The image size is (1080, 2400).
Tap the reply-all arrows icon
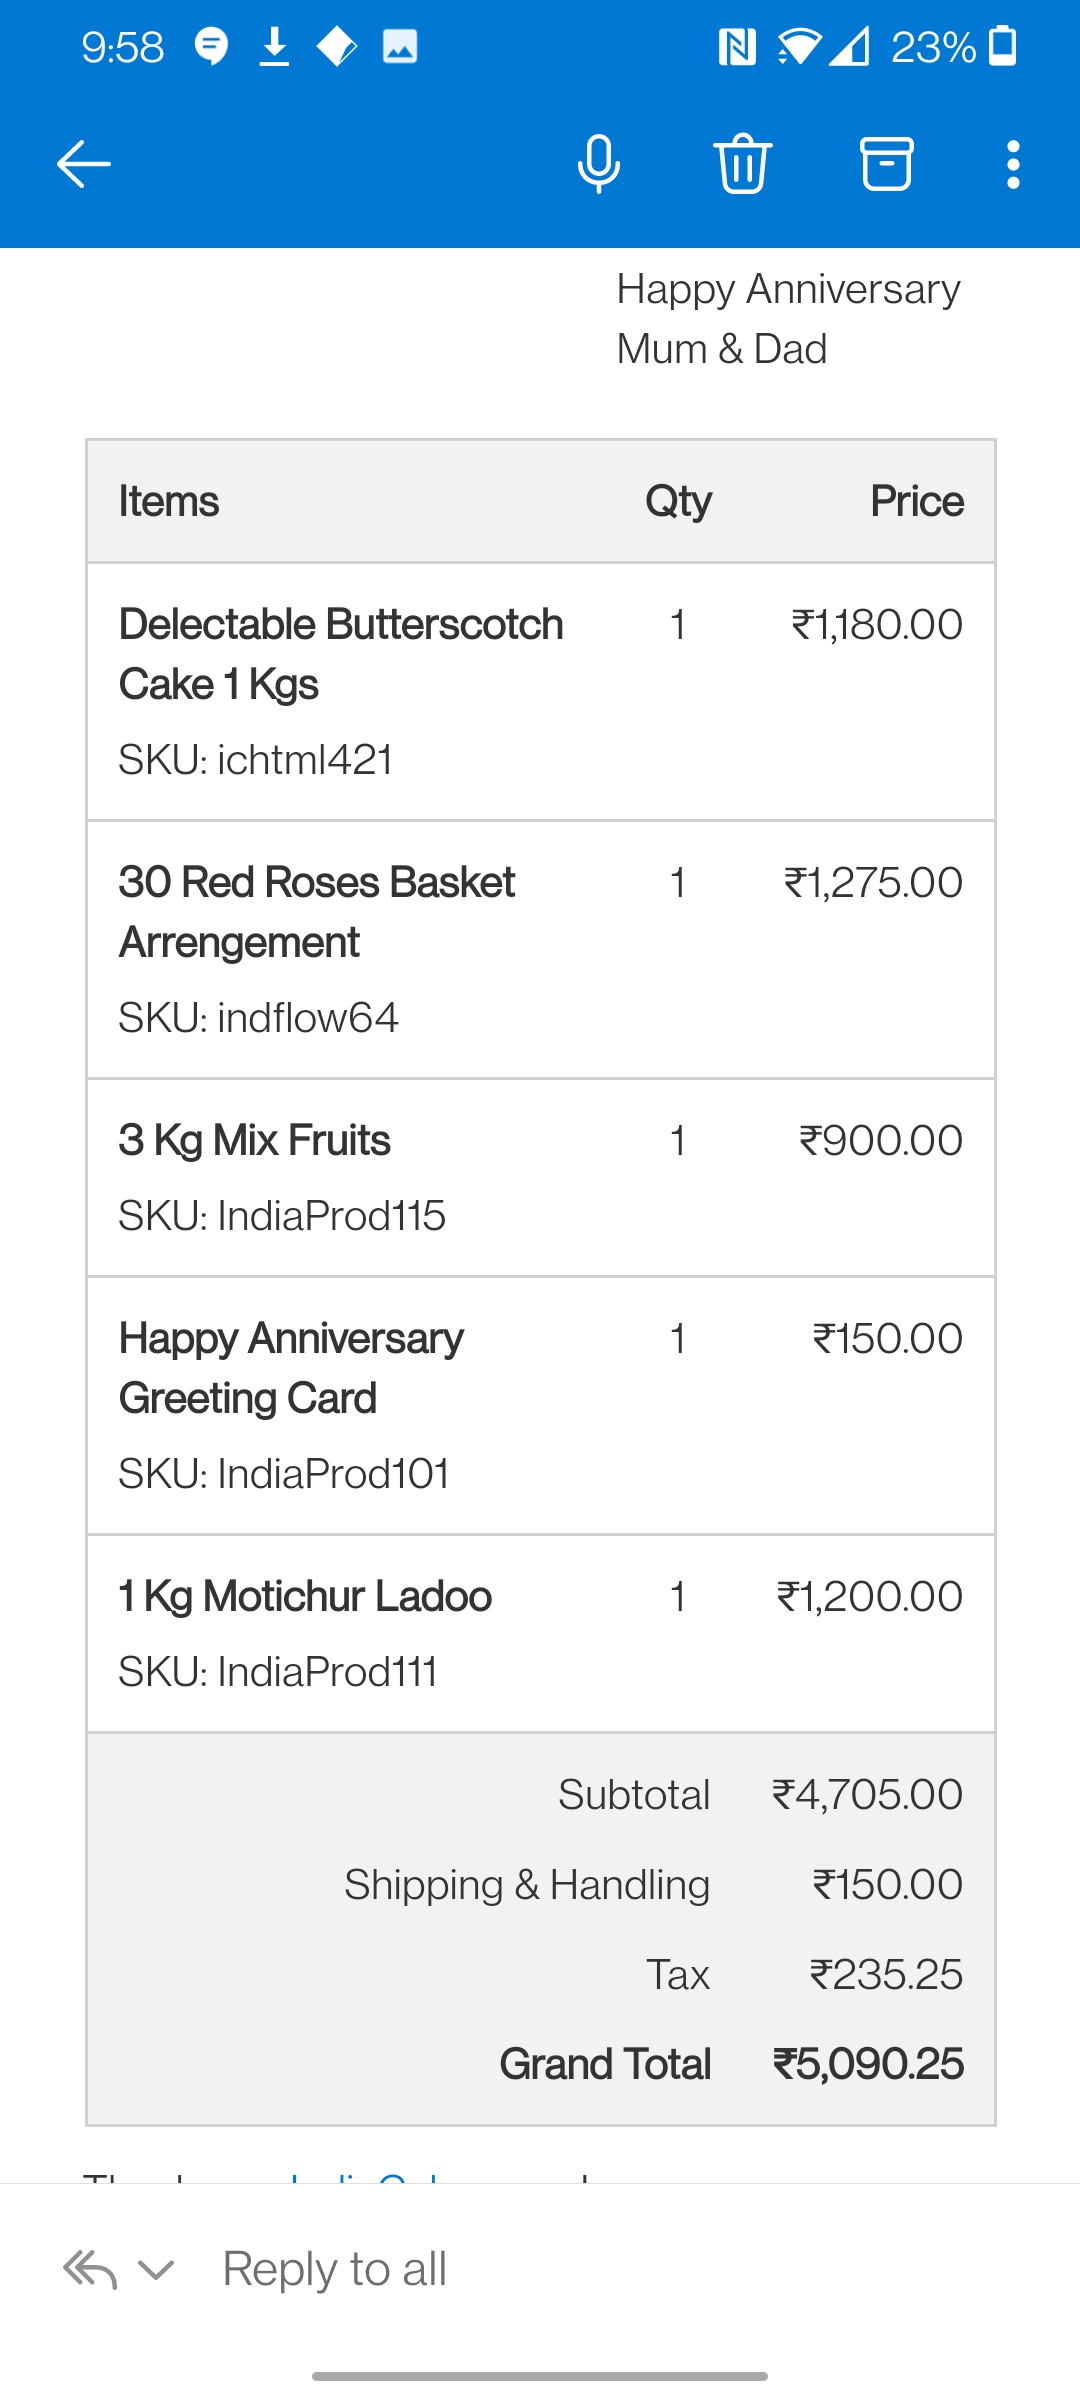pos(90,2270)
